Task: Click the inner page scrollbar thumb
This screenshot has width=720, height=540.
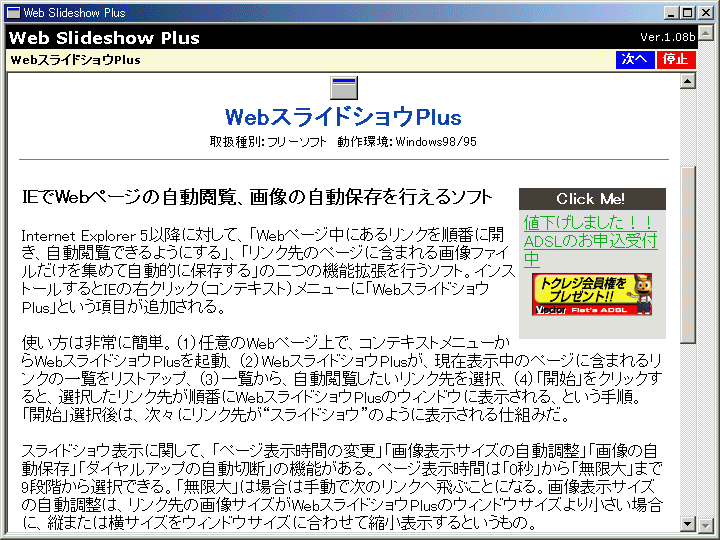Action: point(687,255)
